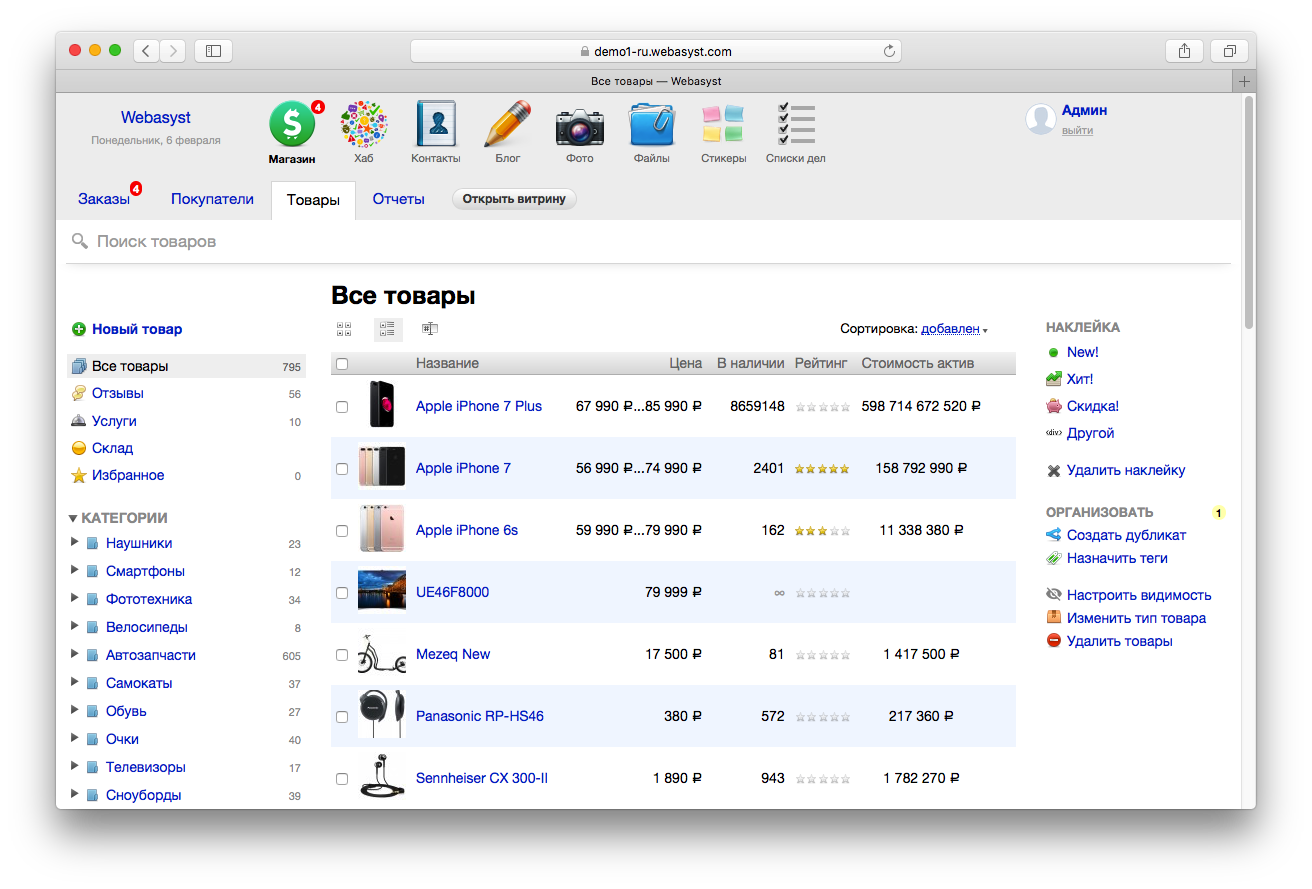Image resolution: width=1312 pixels, height=889 pixels.
Task: Open the Хаб app icon
Action: click(x=364, y=124)
